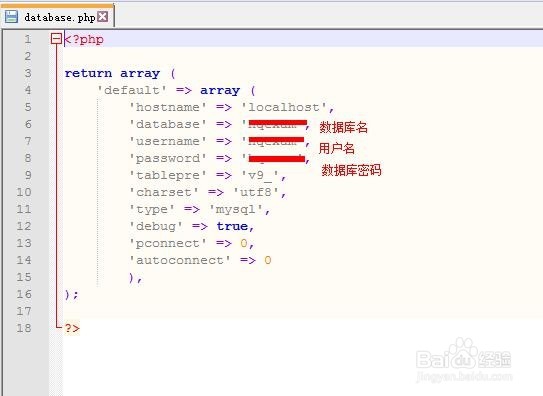Screen dimensions: 543x396
Task: Click the 'true' value on line 12
Action: pos(232,226)
